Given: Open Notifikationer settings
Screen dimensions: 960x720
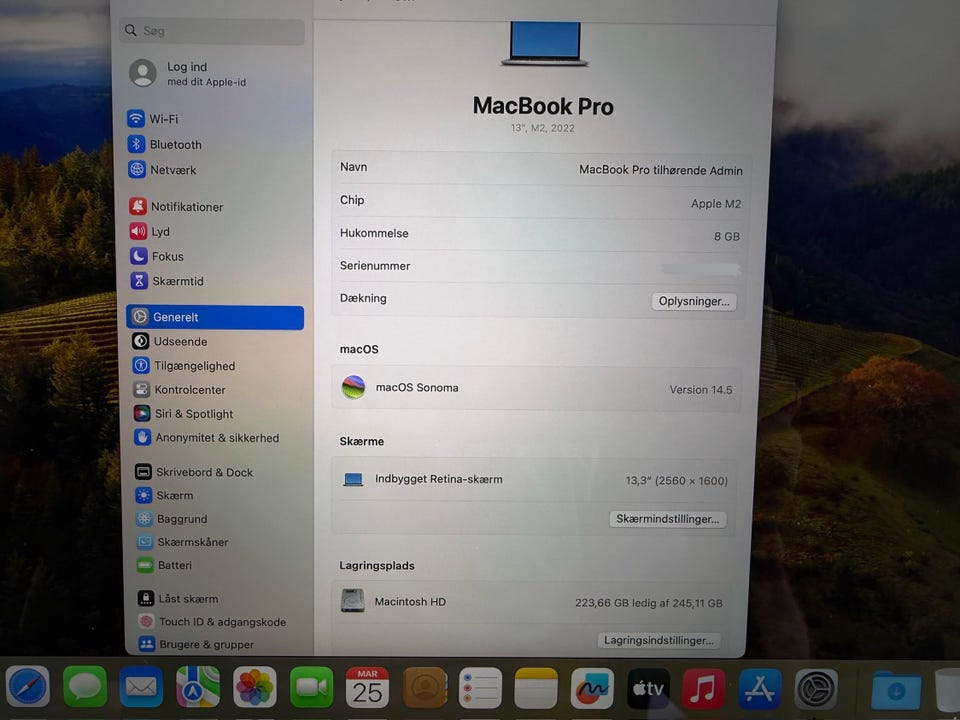Looking at the screenshot, I should click(176, 207).
